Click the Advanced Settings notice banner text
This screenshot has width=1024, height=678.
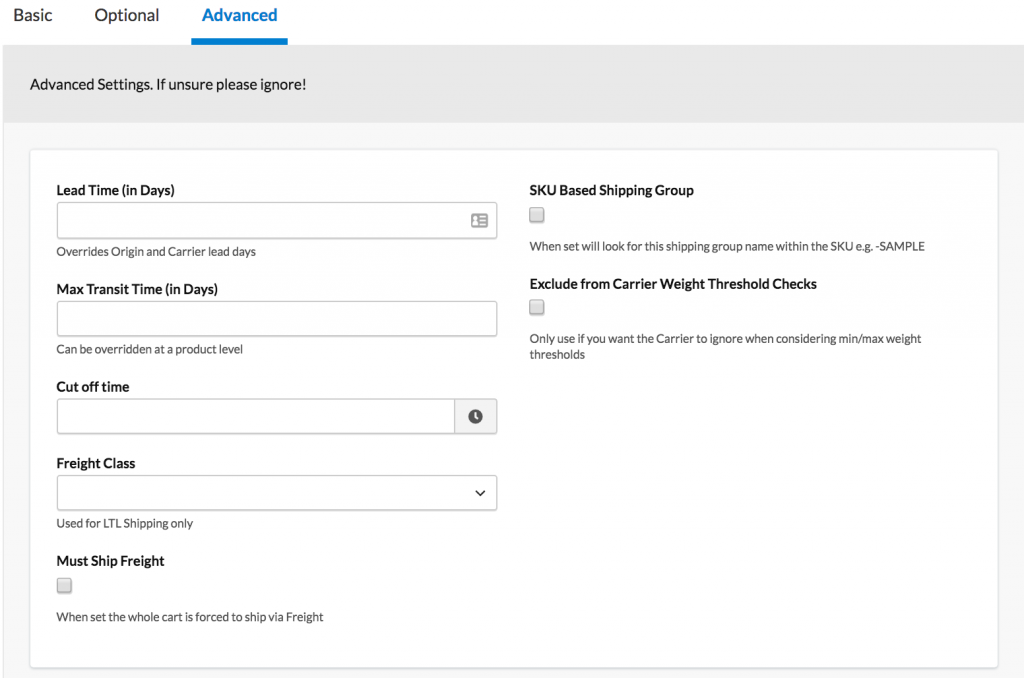coord(168,85)
